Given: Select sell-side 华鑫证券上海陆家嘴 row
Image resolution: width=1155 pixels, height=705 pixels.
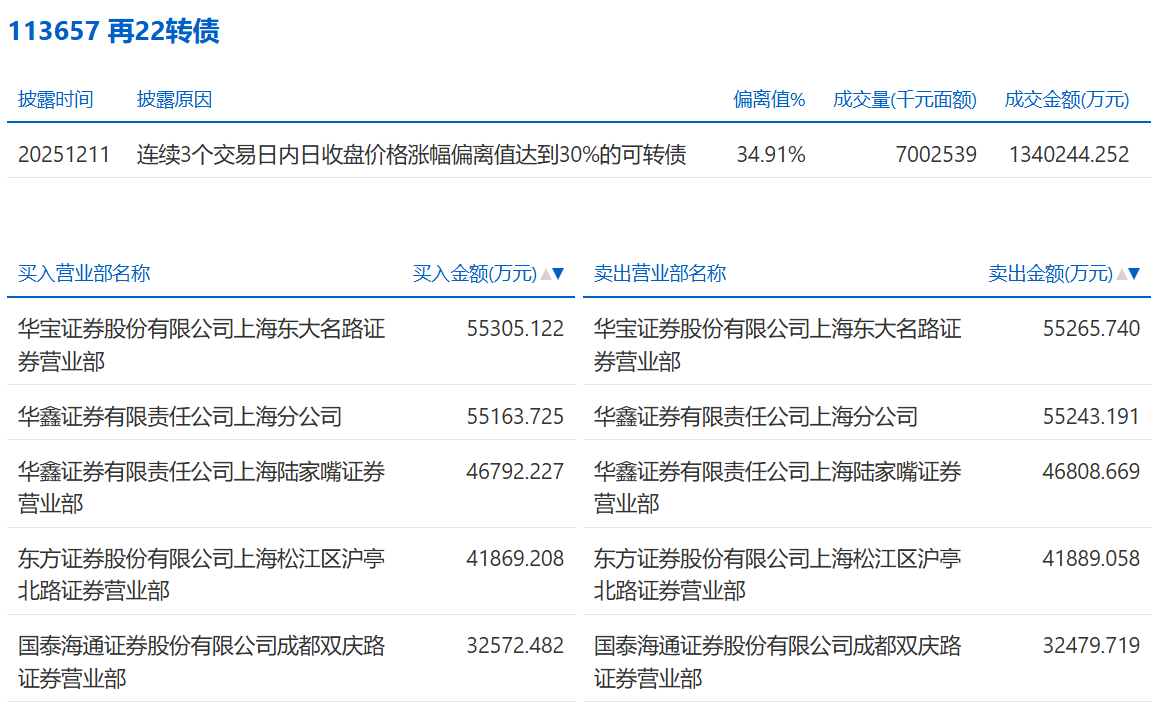Looking at the screenshot, I should pyautogui.click(x=867, y=487).
